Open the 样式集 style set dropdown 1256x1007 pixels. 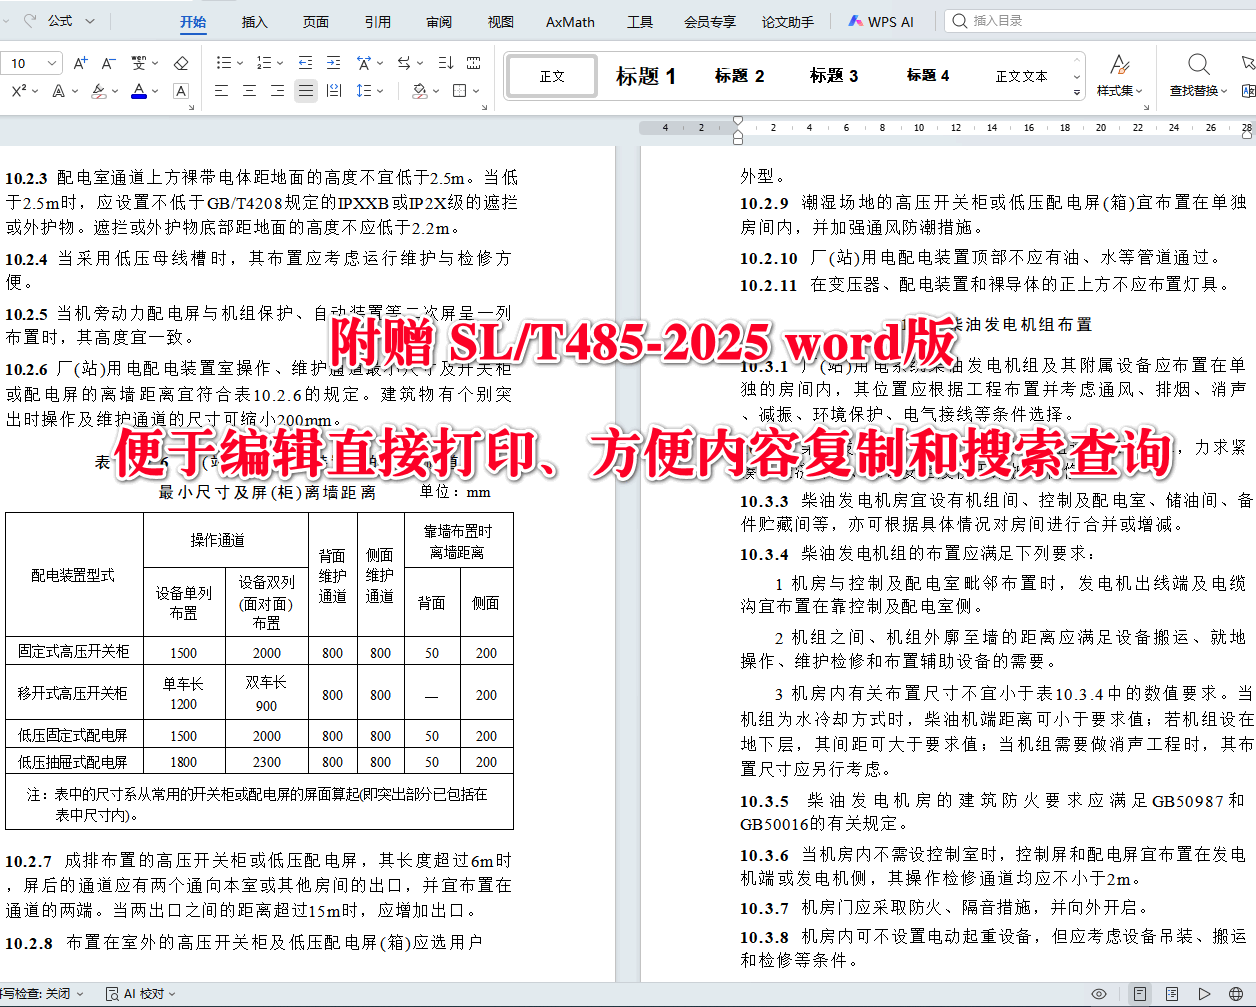pyautogui.click(x=1120, y=90)
